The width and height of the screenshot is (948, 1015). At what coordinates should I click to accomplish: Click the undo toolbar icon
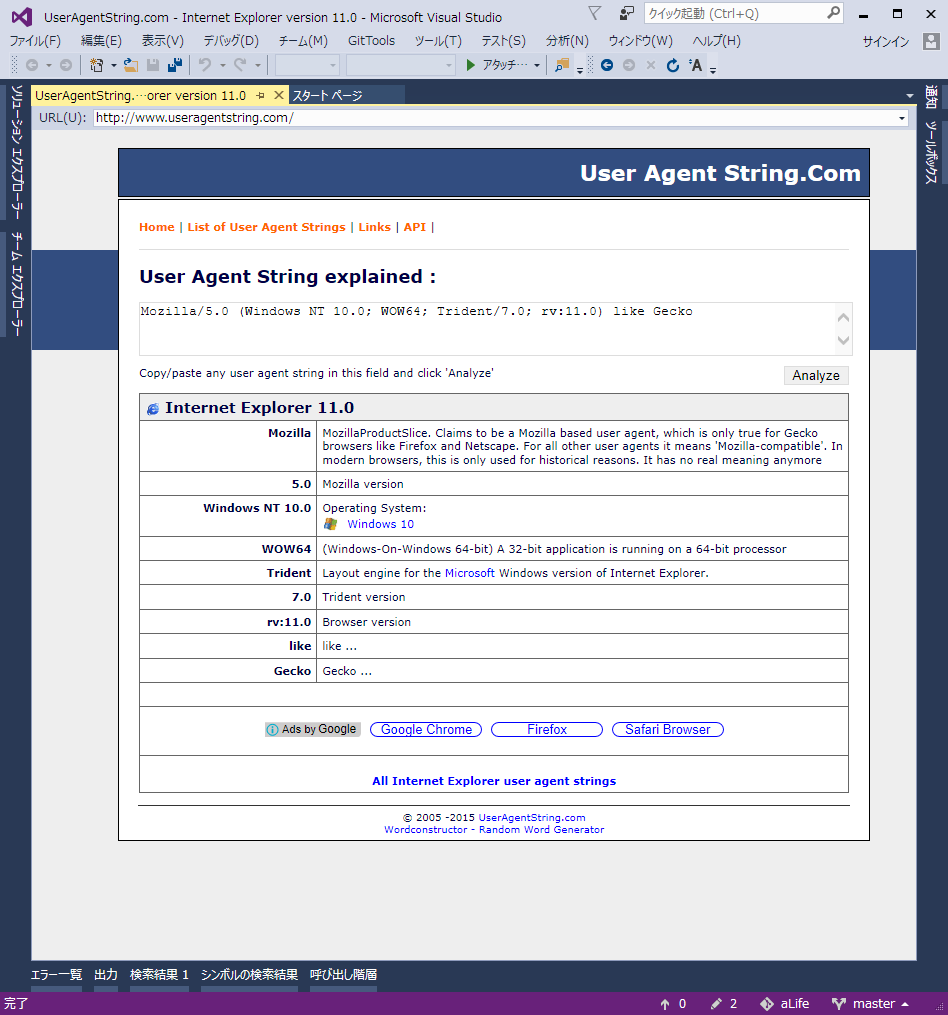point(205,65)
